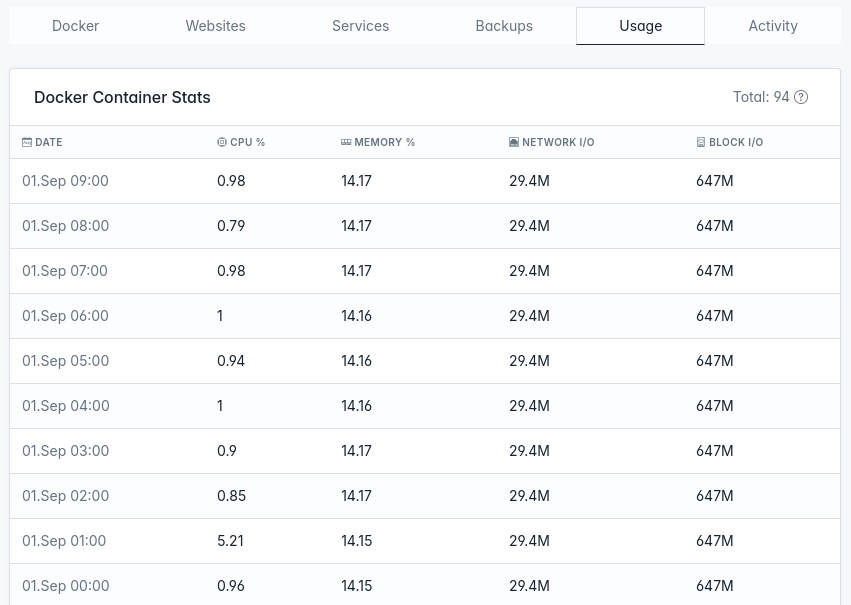The width and height of the screenshot is (851, 605).
Task: Click the Block I/O header icon
Action: [x=701, y=142]
